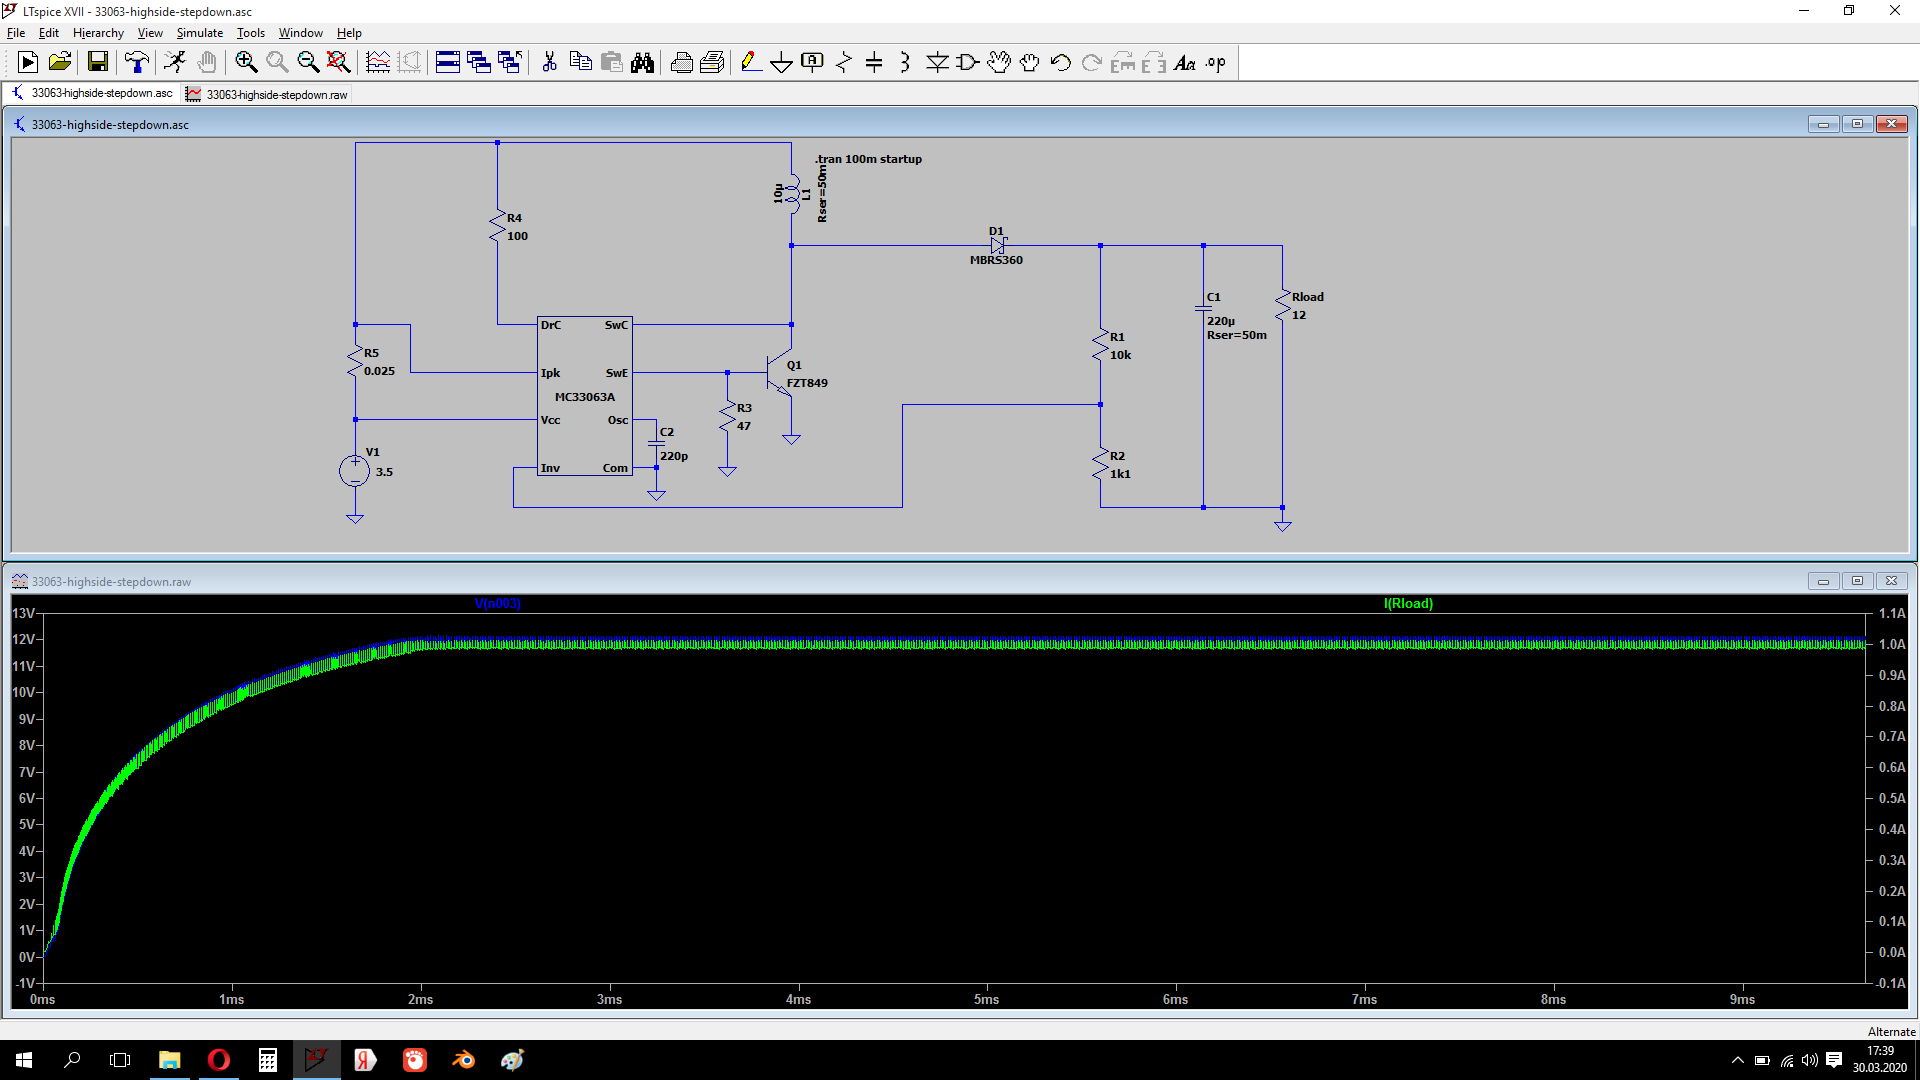The image size is (1920, 1080).
Task: Click the Zoom to Fit icon
Action: pos(339,62)
